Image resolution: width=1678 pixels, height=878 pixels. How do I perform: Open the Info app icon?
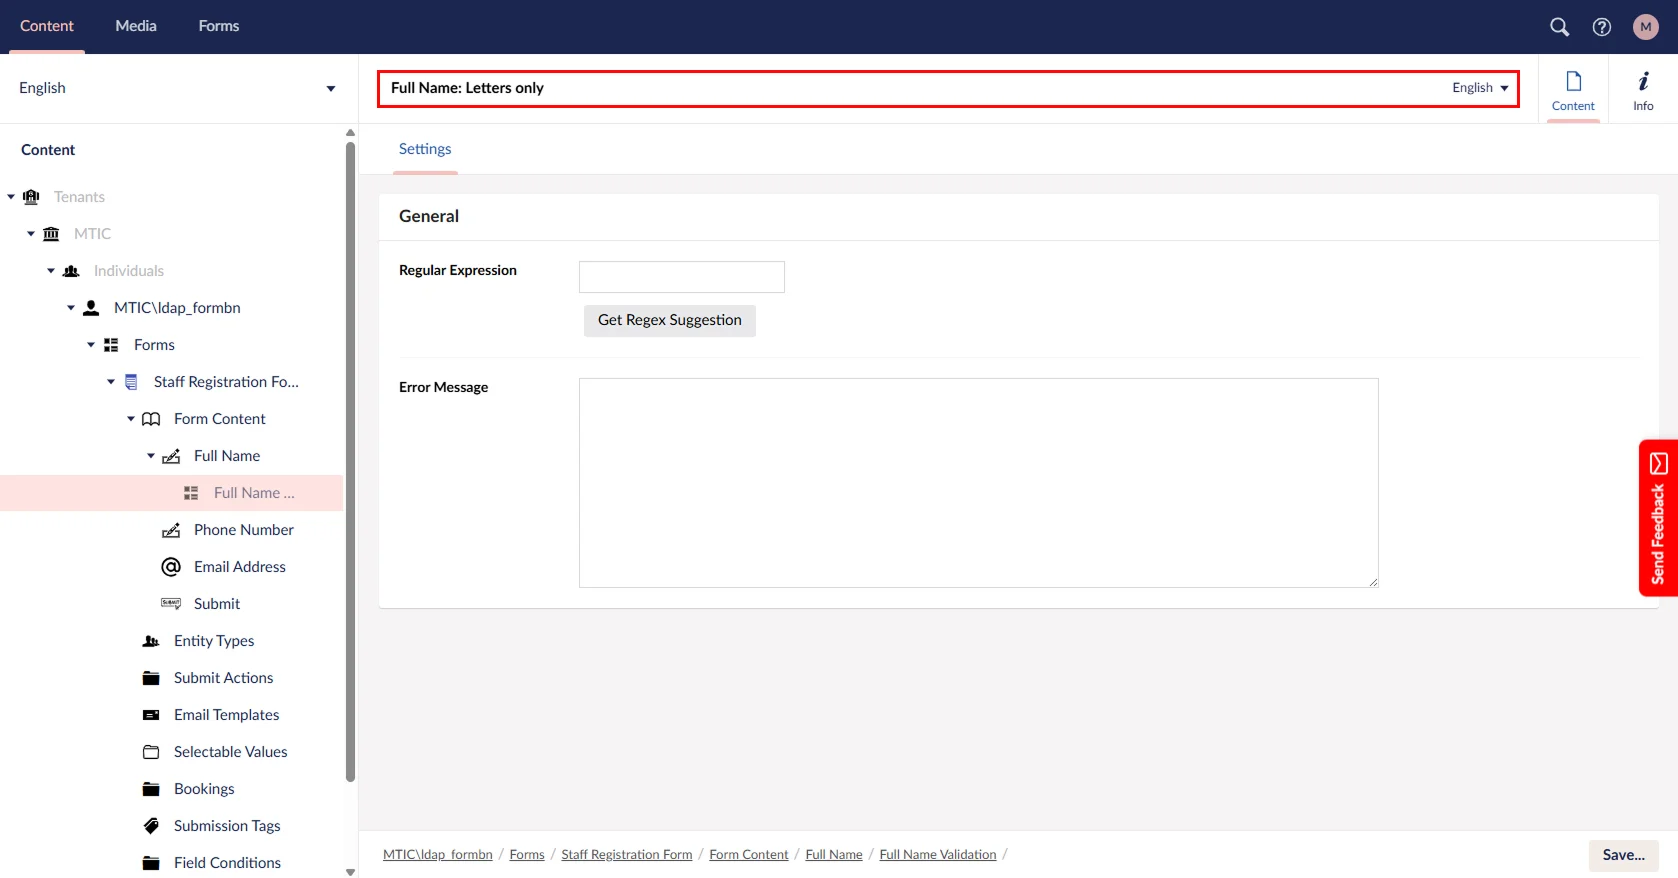pos(1643,90)
